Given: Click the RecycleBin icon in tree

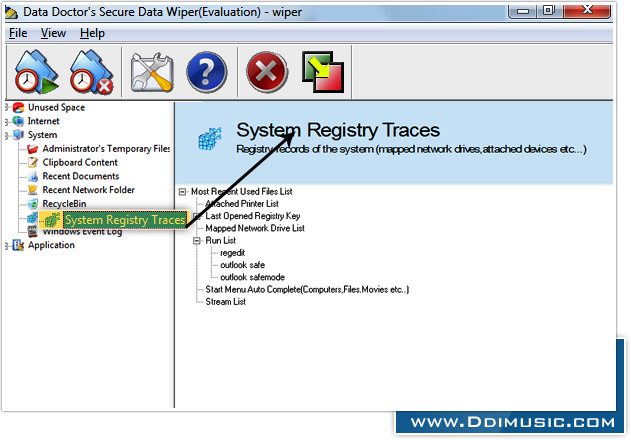Looking at the screenshot, I should pos(33,204).
